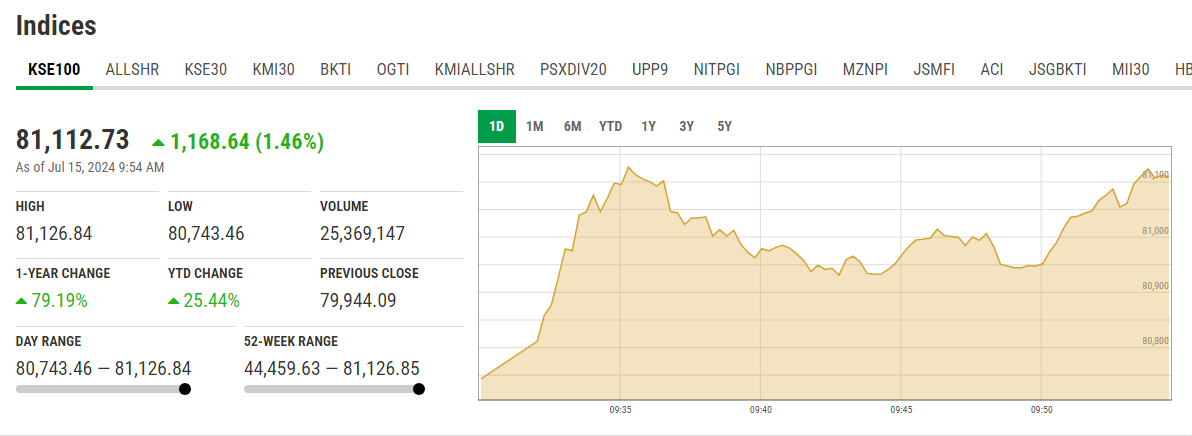Viewport: 1192px width, 436px height.
Task: Click the change value 1,168.64 (1.46%)
Action: point(246,141)
